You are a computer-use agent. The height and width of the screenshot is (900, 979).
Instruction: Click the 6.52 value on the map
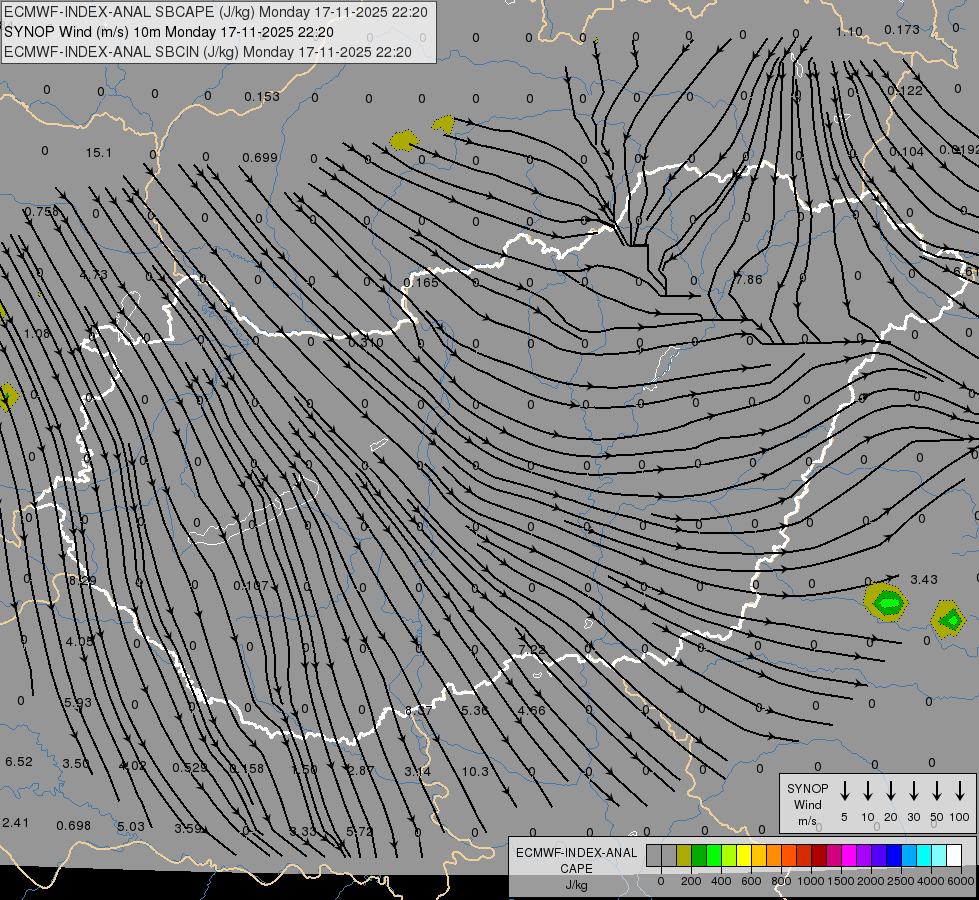(19, 761)
